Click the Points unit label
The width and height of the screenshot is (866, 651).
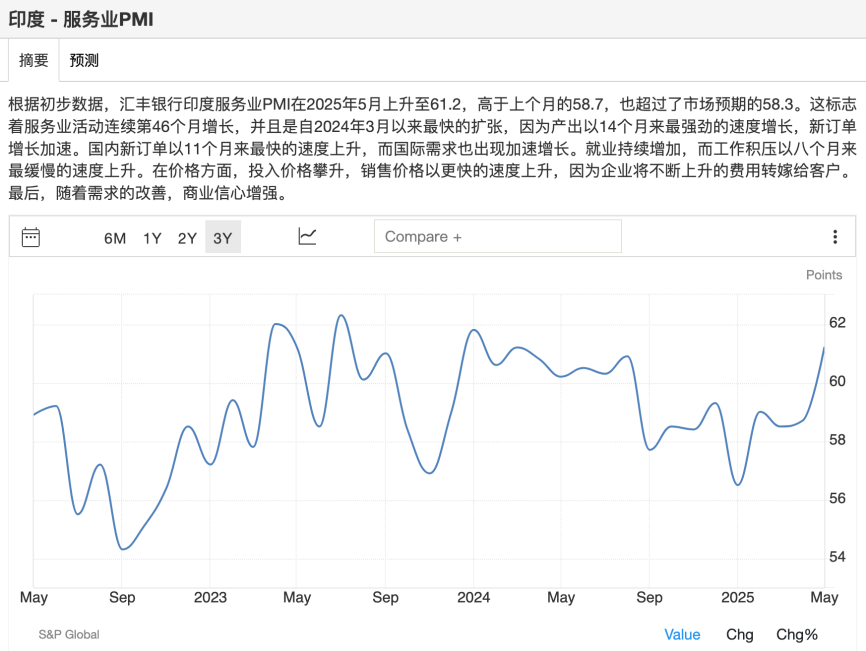tap(824, 275)
